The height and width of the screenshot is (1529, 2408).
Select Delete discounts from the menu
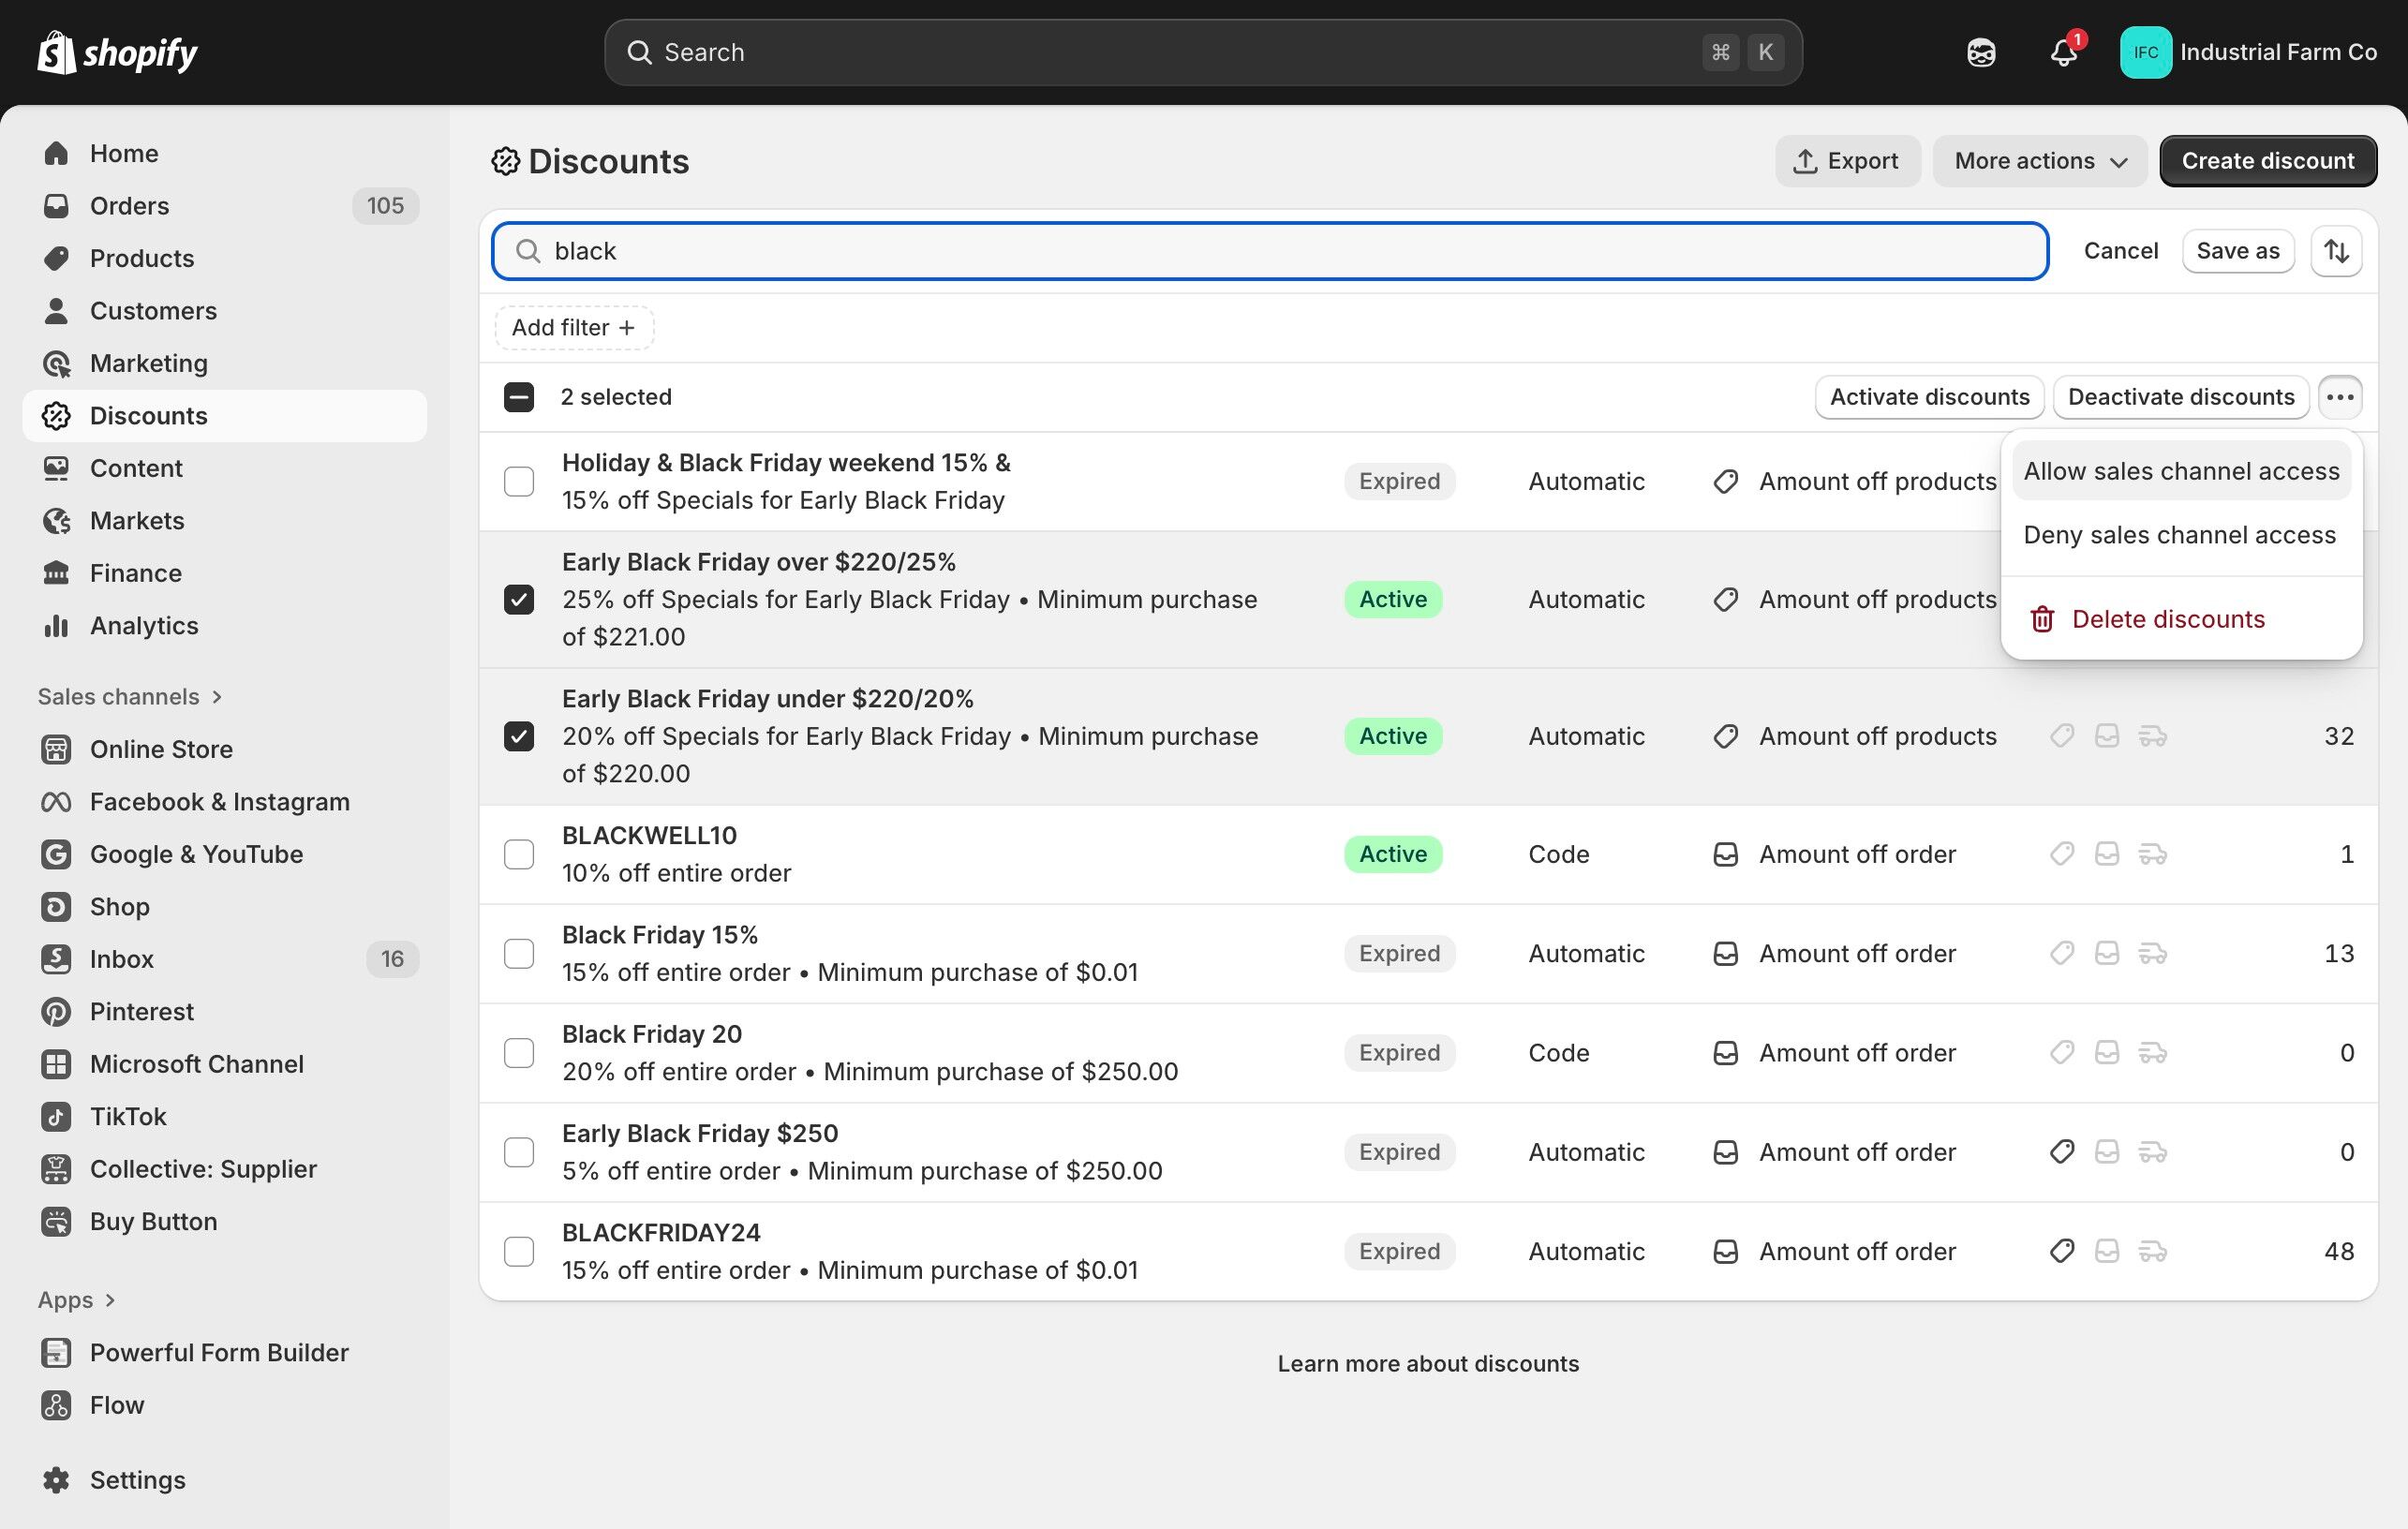[2167, 619]
